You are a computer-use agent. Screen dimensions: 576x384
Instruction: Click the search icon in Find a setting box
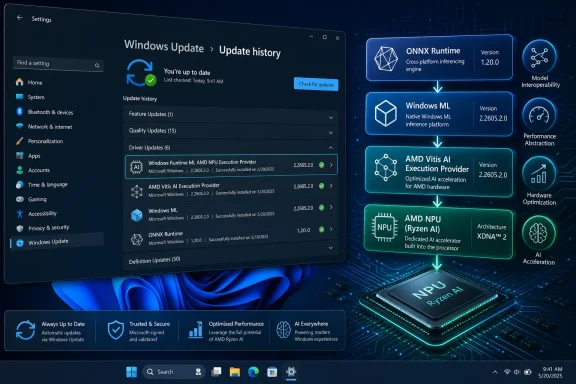(97, 65)
